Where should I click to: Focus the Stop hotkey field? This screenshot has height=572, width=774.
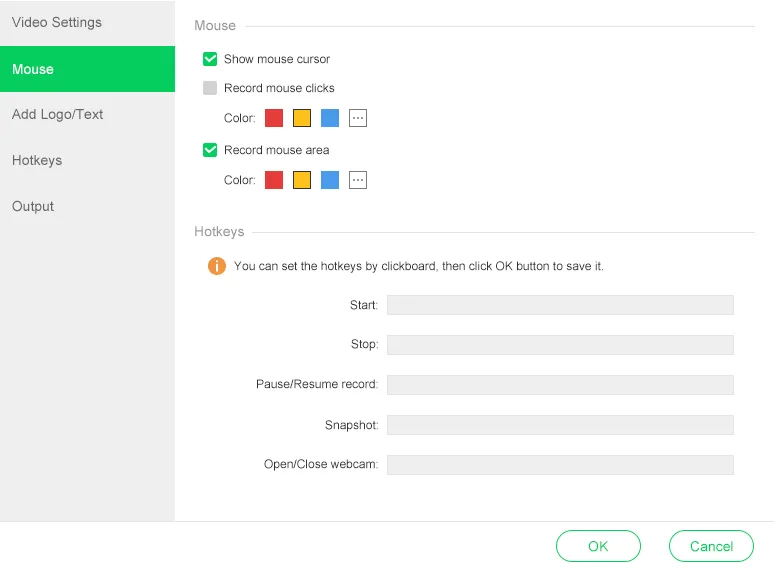click(560, 344)
